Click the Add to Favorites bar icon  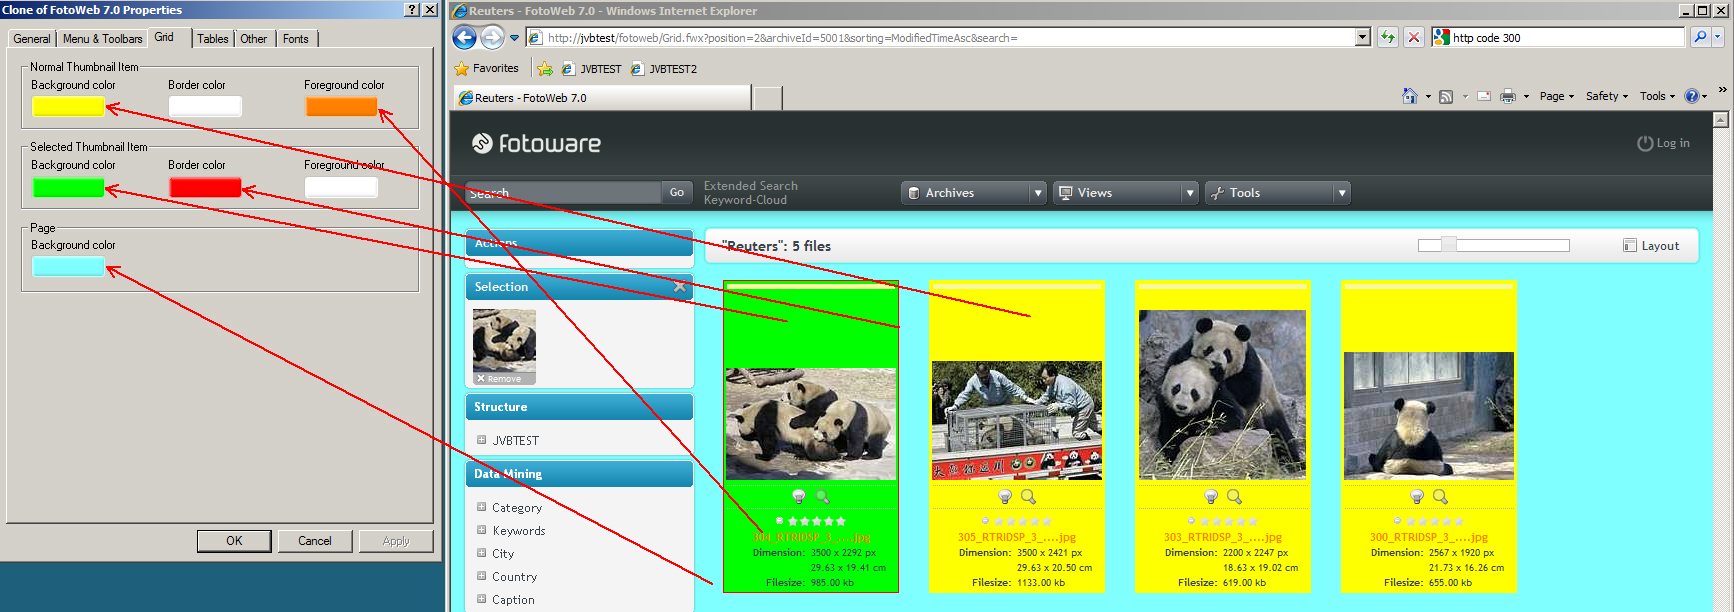coord(545,69)
